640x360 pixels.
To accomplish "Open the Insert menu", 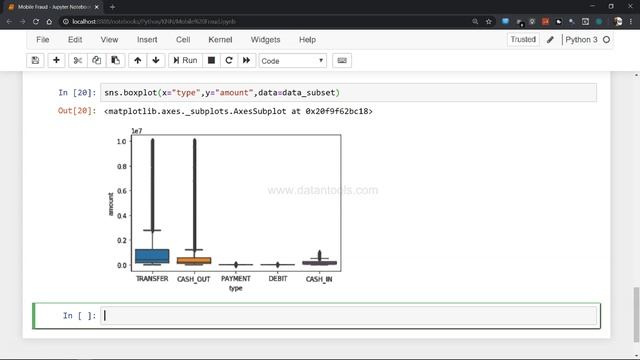I will pyautogui.click(x=147, y=40).
